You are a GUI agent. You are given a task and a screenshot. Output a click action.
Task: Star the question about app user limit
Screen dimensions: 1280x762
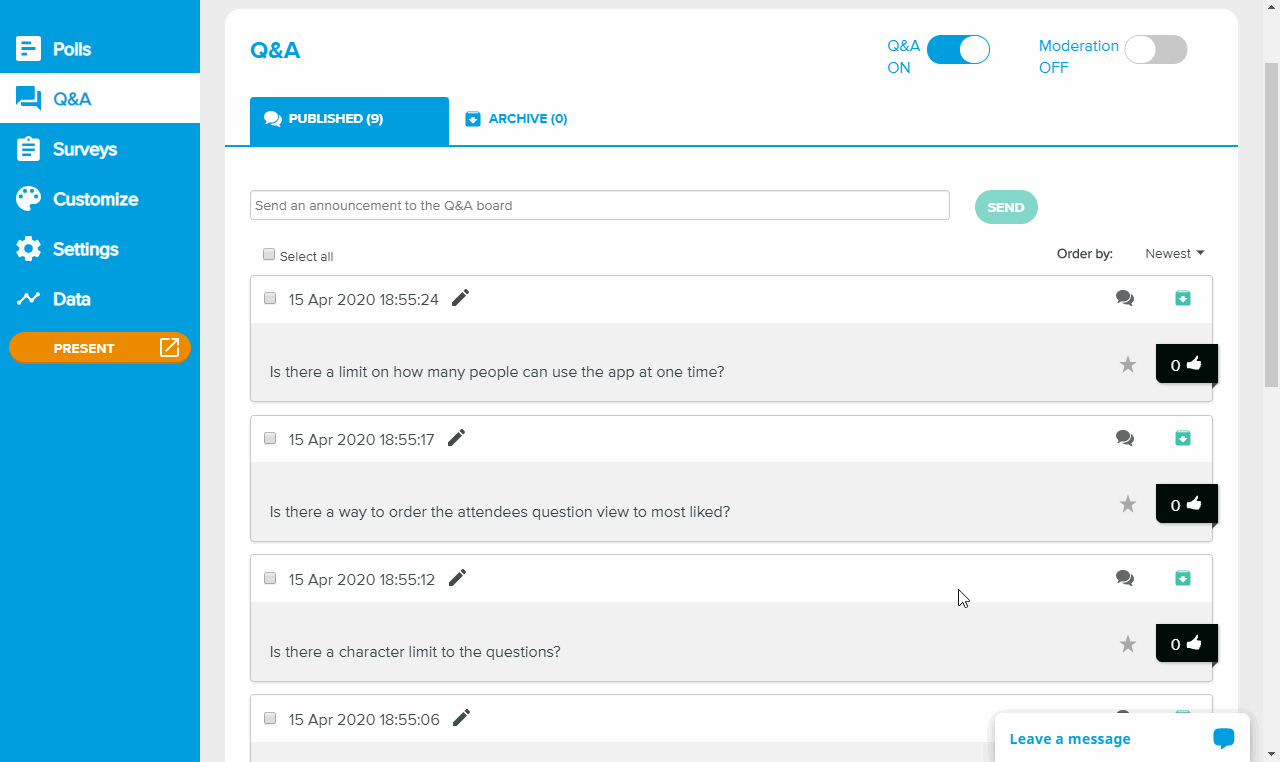1128,364
